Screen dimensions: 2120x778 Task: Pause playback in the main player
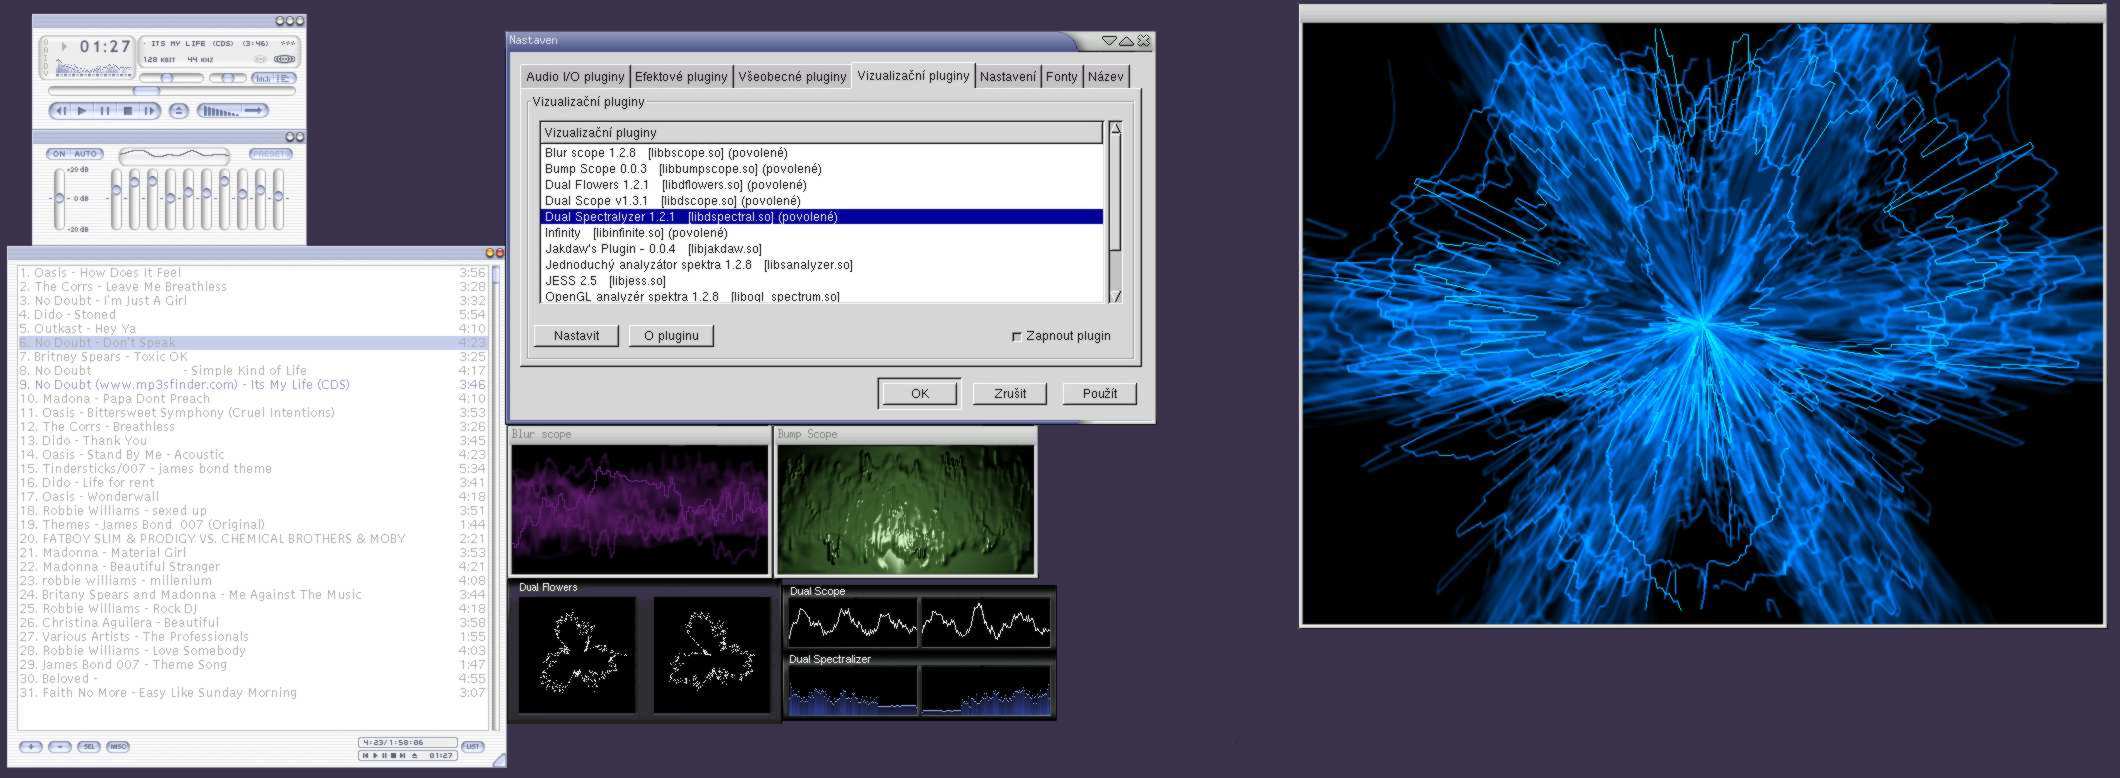[x=105, y=111]
